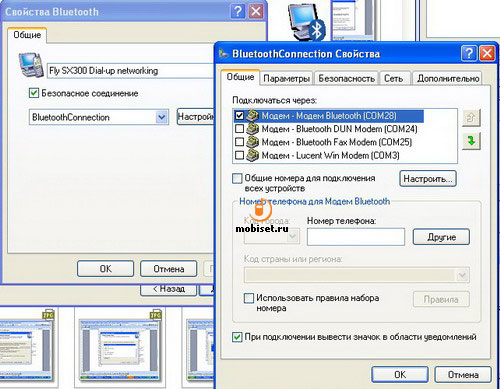Check Bluetooth DUN Modem (COM24) checkbox

point(239,129)
